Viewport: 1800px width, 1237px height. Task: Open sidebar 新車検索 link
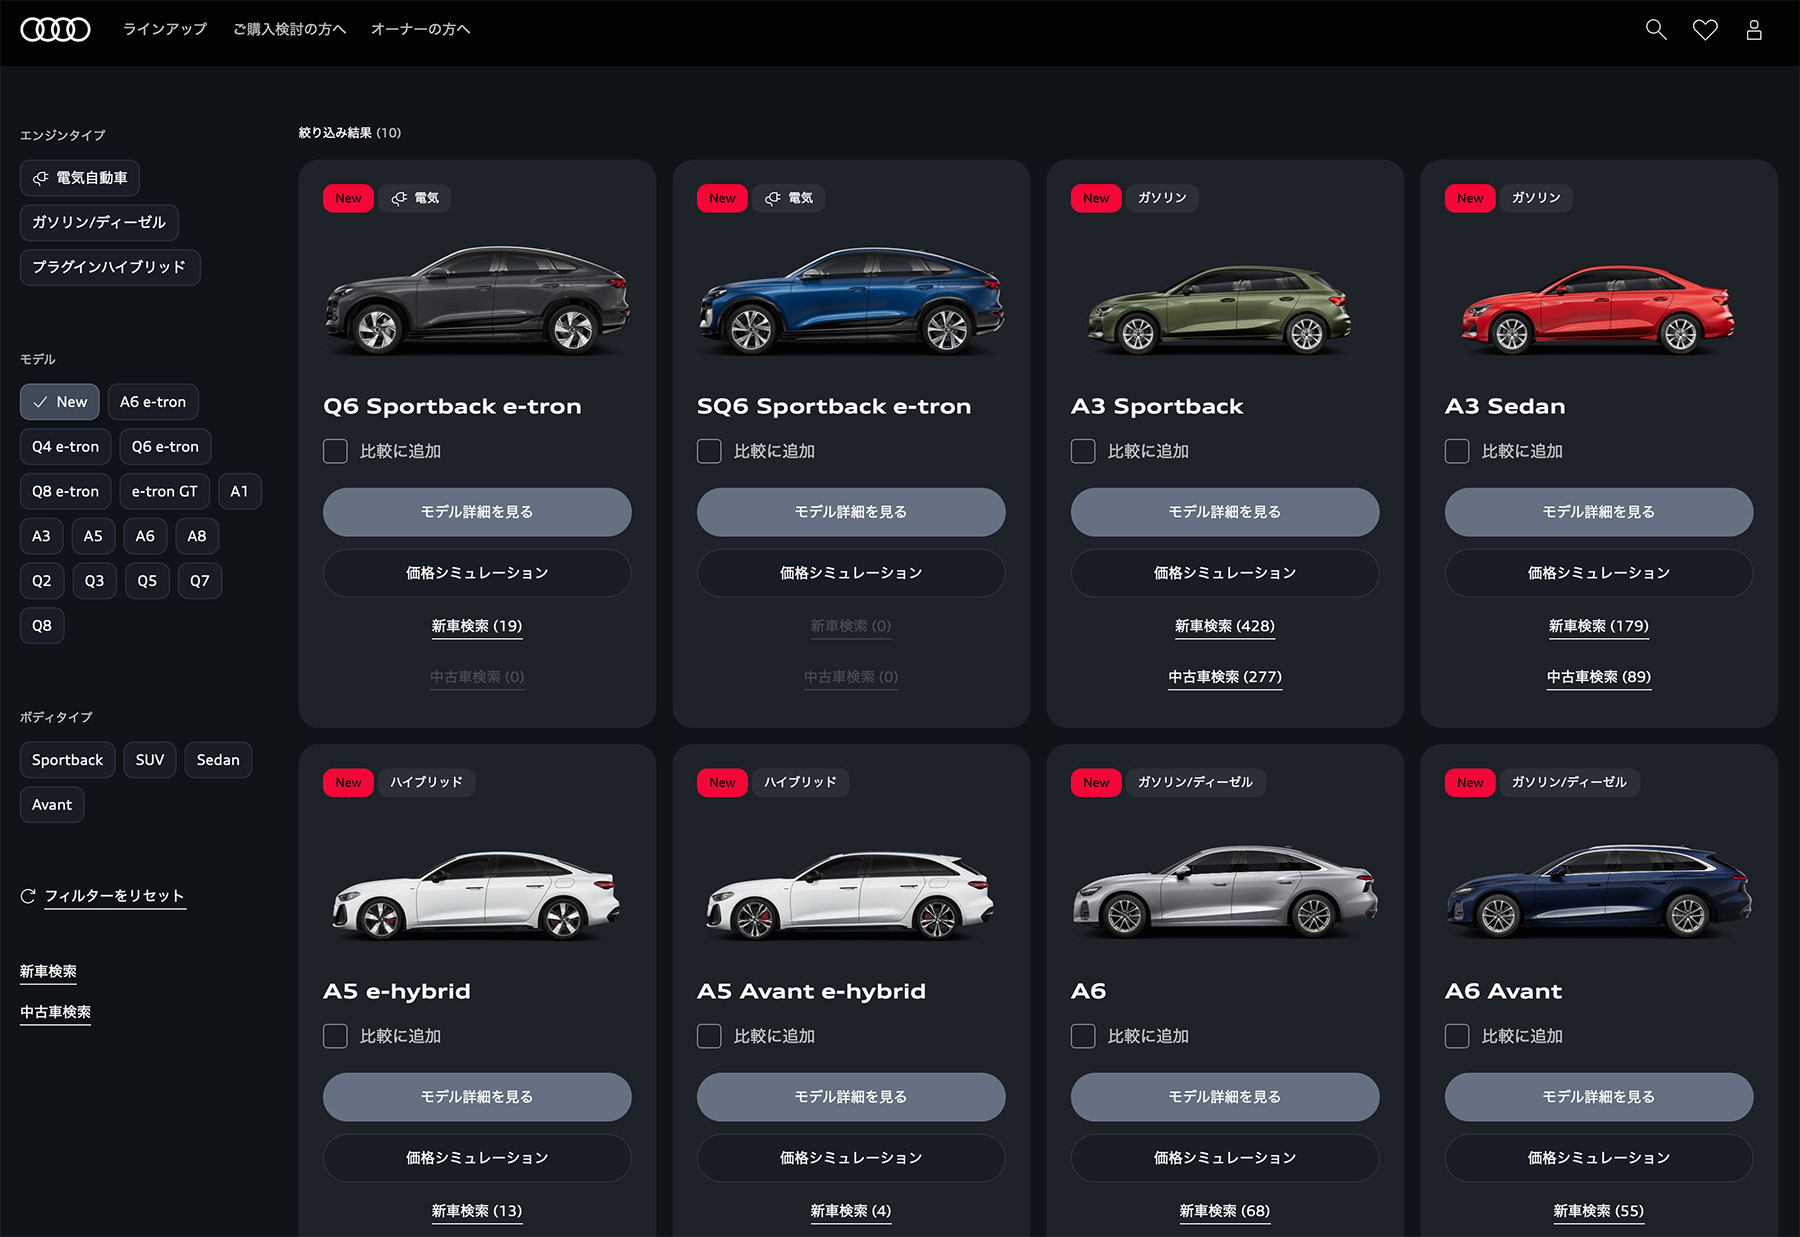click(48, 971)
